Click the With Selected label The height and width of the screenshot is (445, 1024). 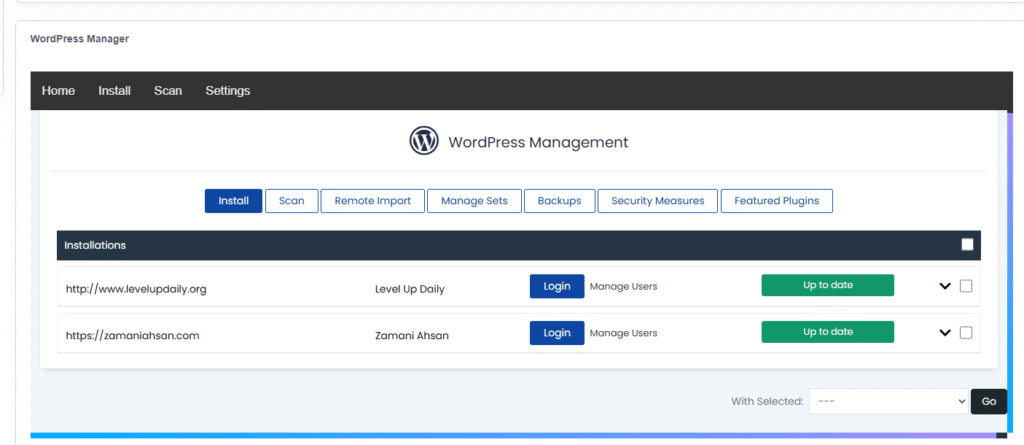point(767,401)
